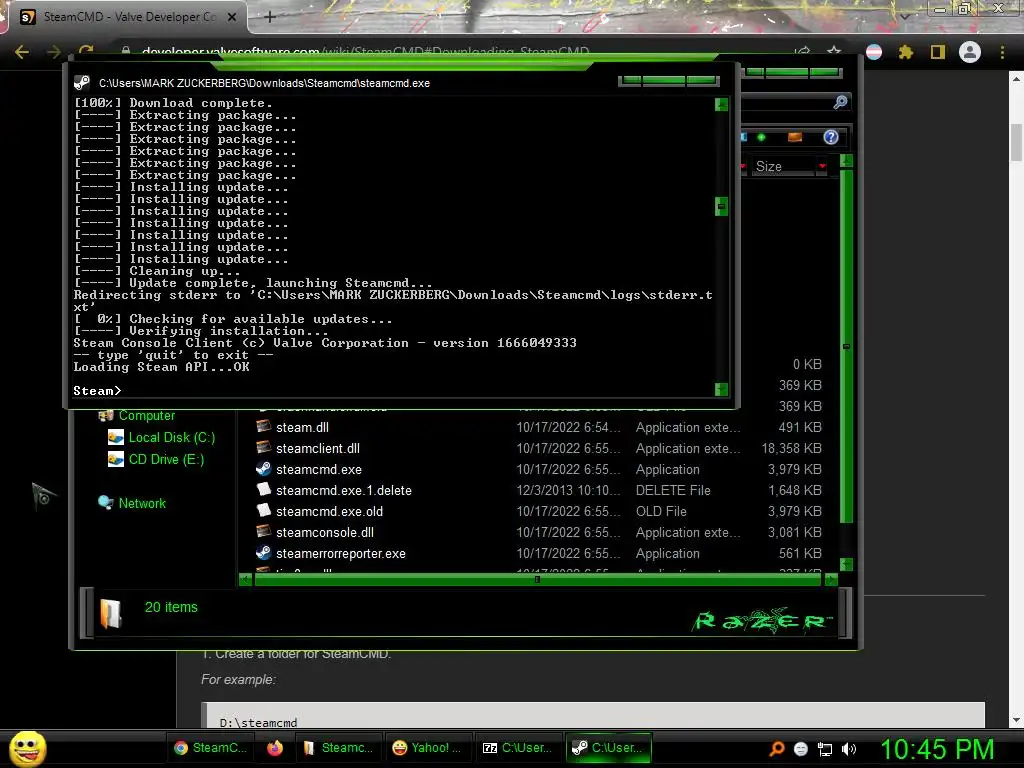Select steamerrorreporter.exe file
This screenshot has width=1024, height=768.
coord(340,554)
